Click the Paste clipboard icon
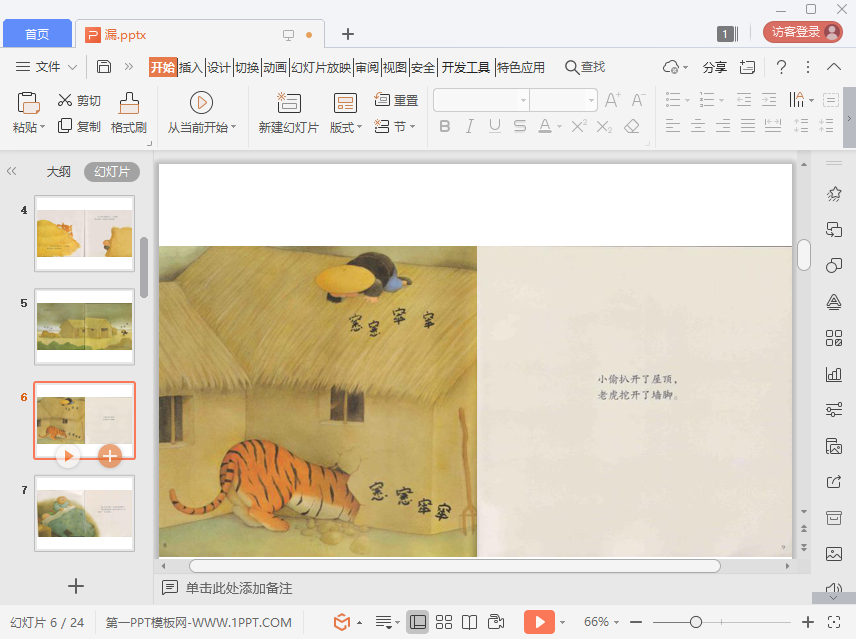The height and width of the screenshot is (639, 856). click(28, 103)
